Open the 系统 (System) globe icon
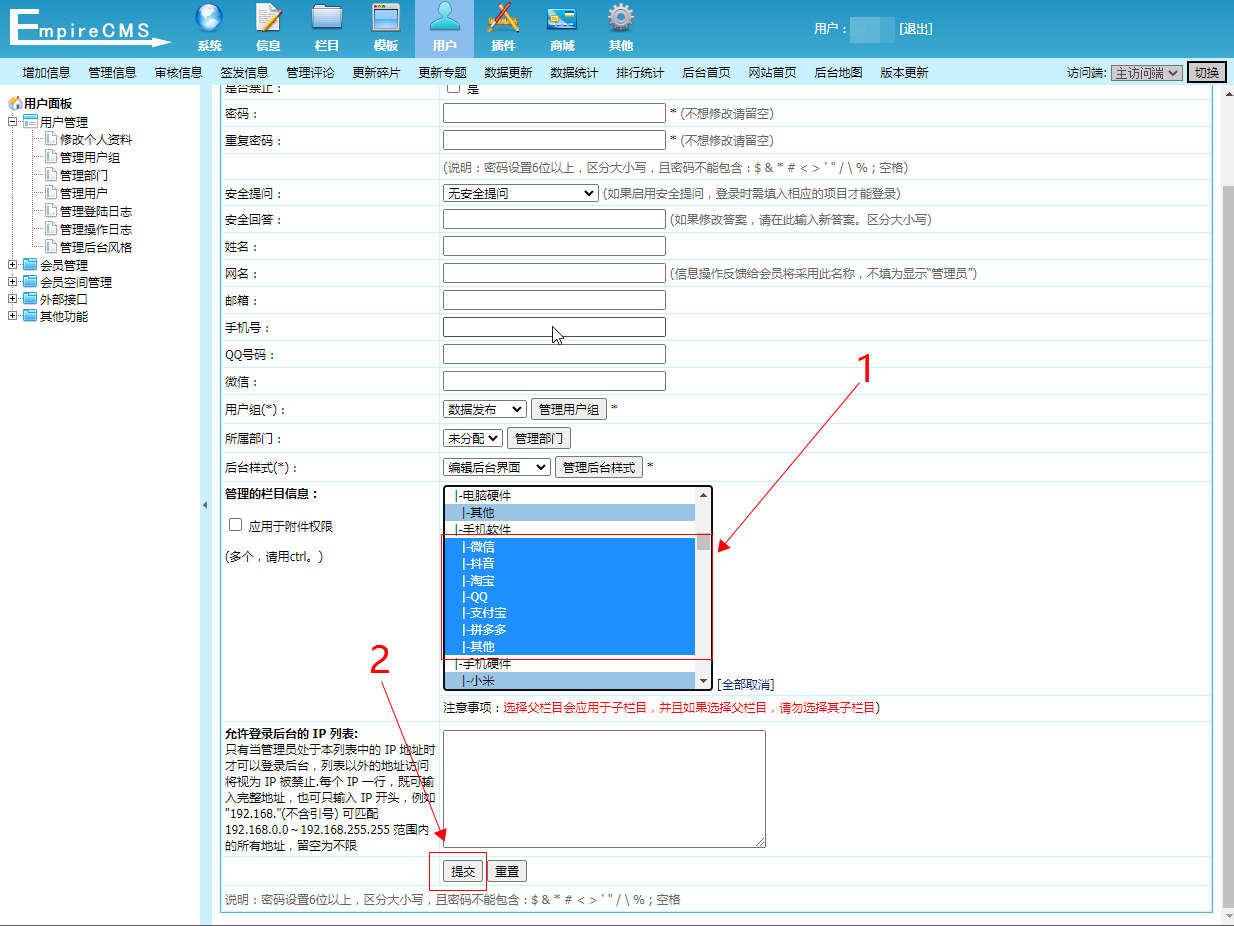The width and height of the screenshot is (1234, 926). pyautogui.click(x=209, y=22)
